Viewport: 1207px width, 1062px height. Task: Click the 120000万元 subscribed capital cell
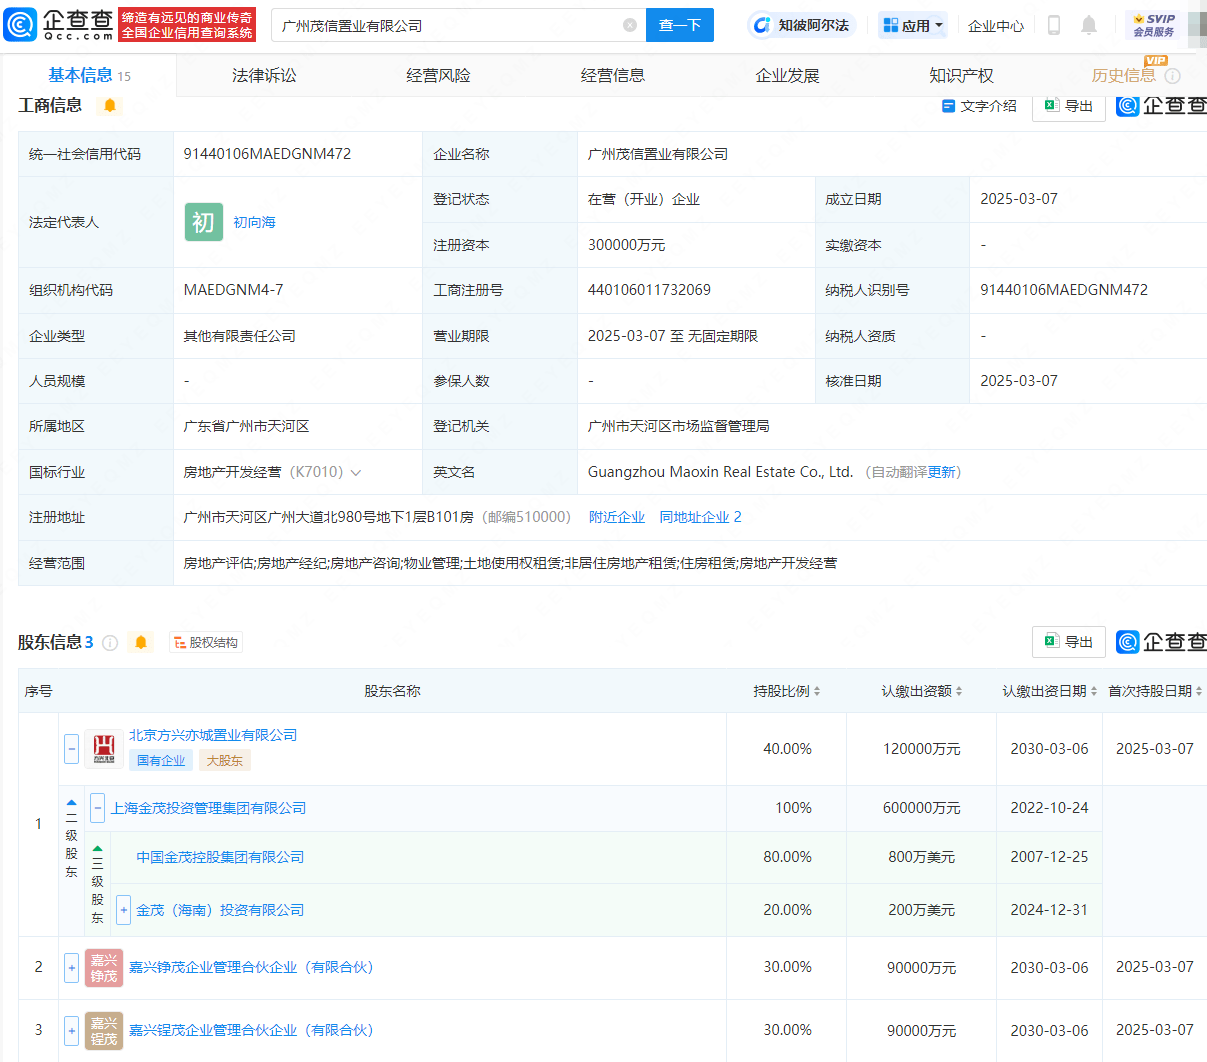(x=921, y=749)
